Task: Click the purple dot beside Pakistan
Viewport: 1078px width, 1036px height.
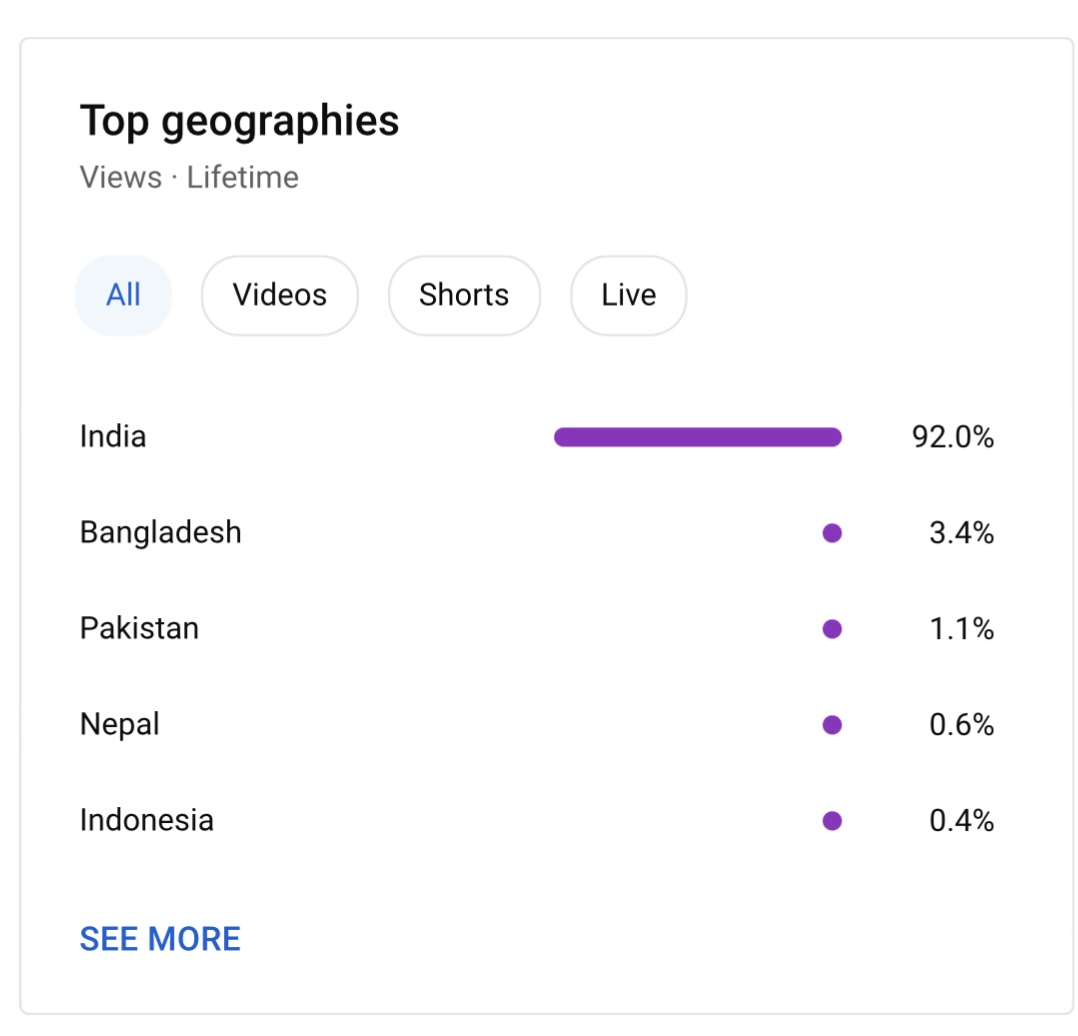Action: tap(833, 629)
